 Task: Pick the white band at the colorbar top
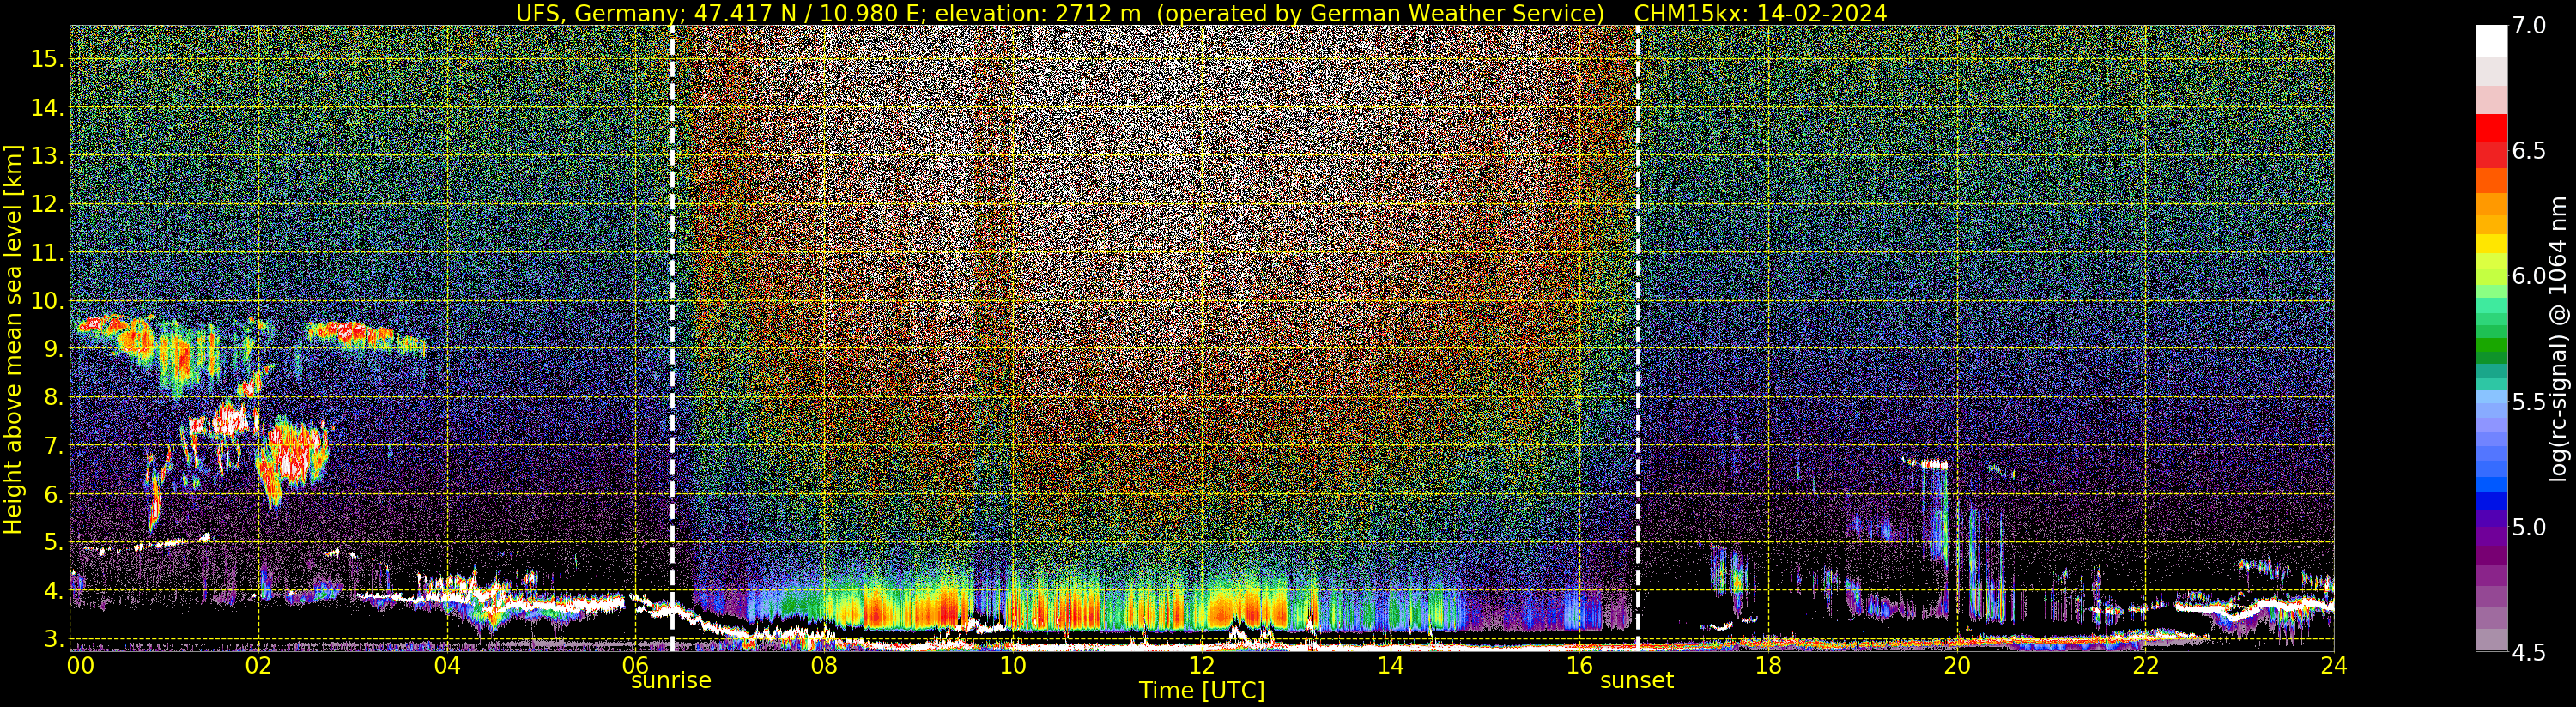(x=2491, y=41)
